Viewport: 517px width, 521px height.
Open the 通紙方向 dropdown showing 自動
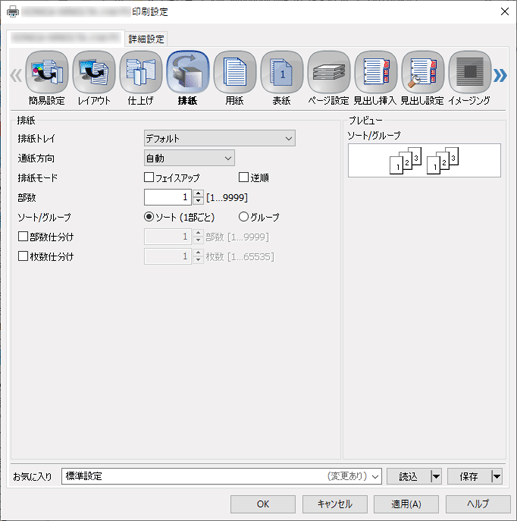[189, 158]
